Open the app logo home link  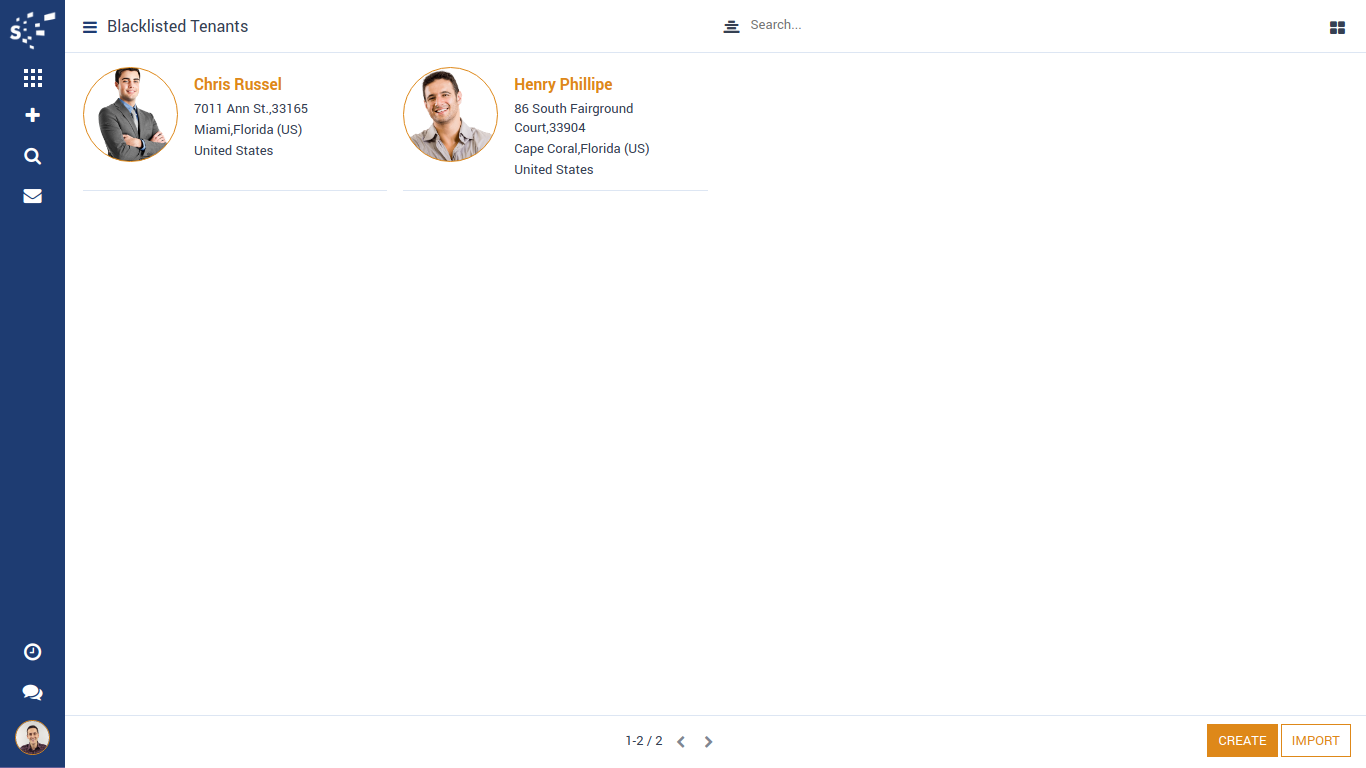click(32, 29)
